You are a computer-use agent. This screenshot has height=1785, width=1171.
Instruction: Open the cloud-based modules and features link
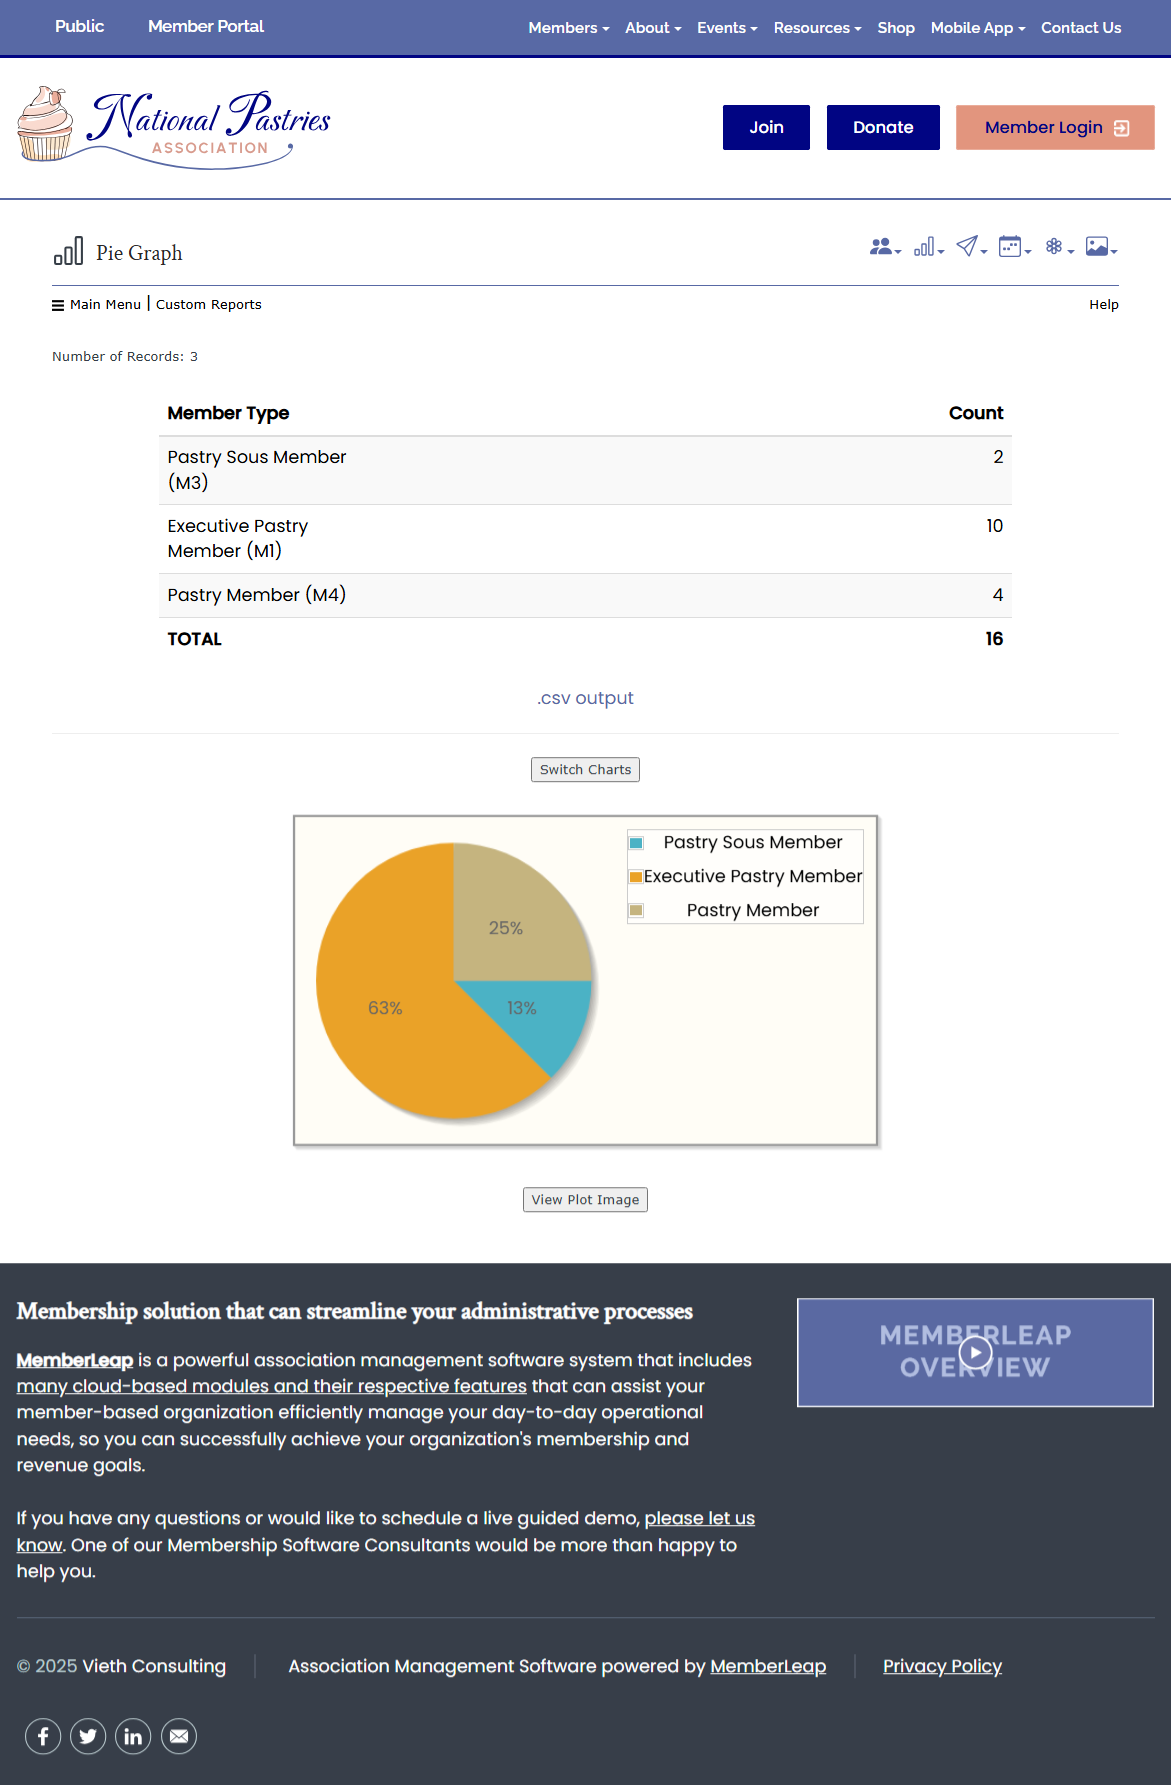[x=271, y=1386]
